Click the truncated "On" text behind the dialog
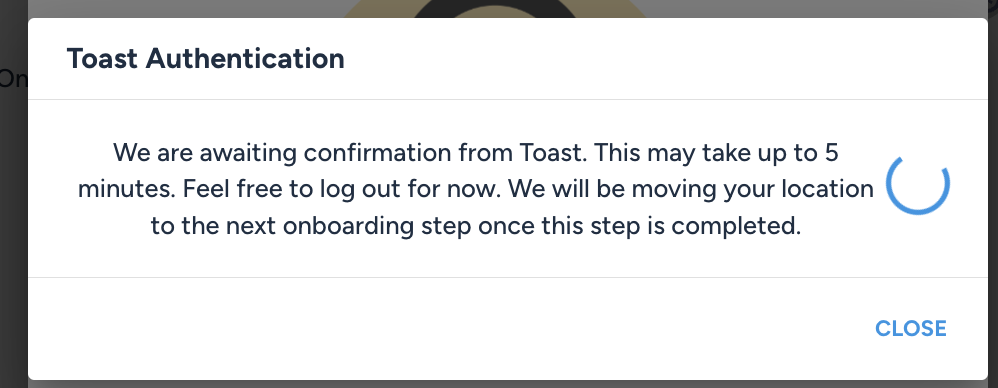Viewport: 998px width, 388px height. coord(13,79)
